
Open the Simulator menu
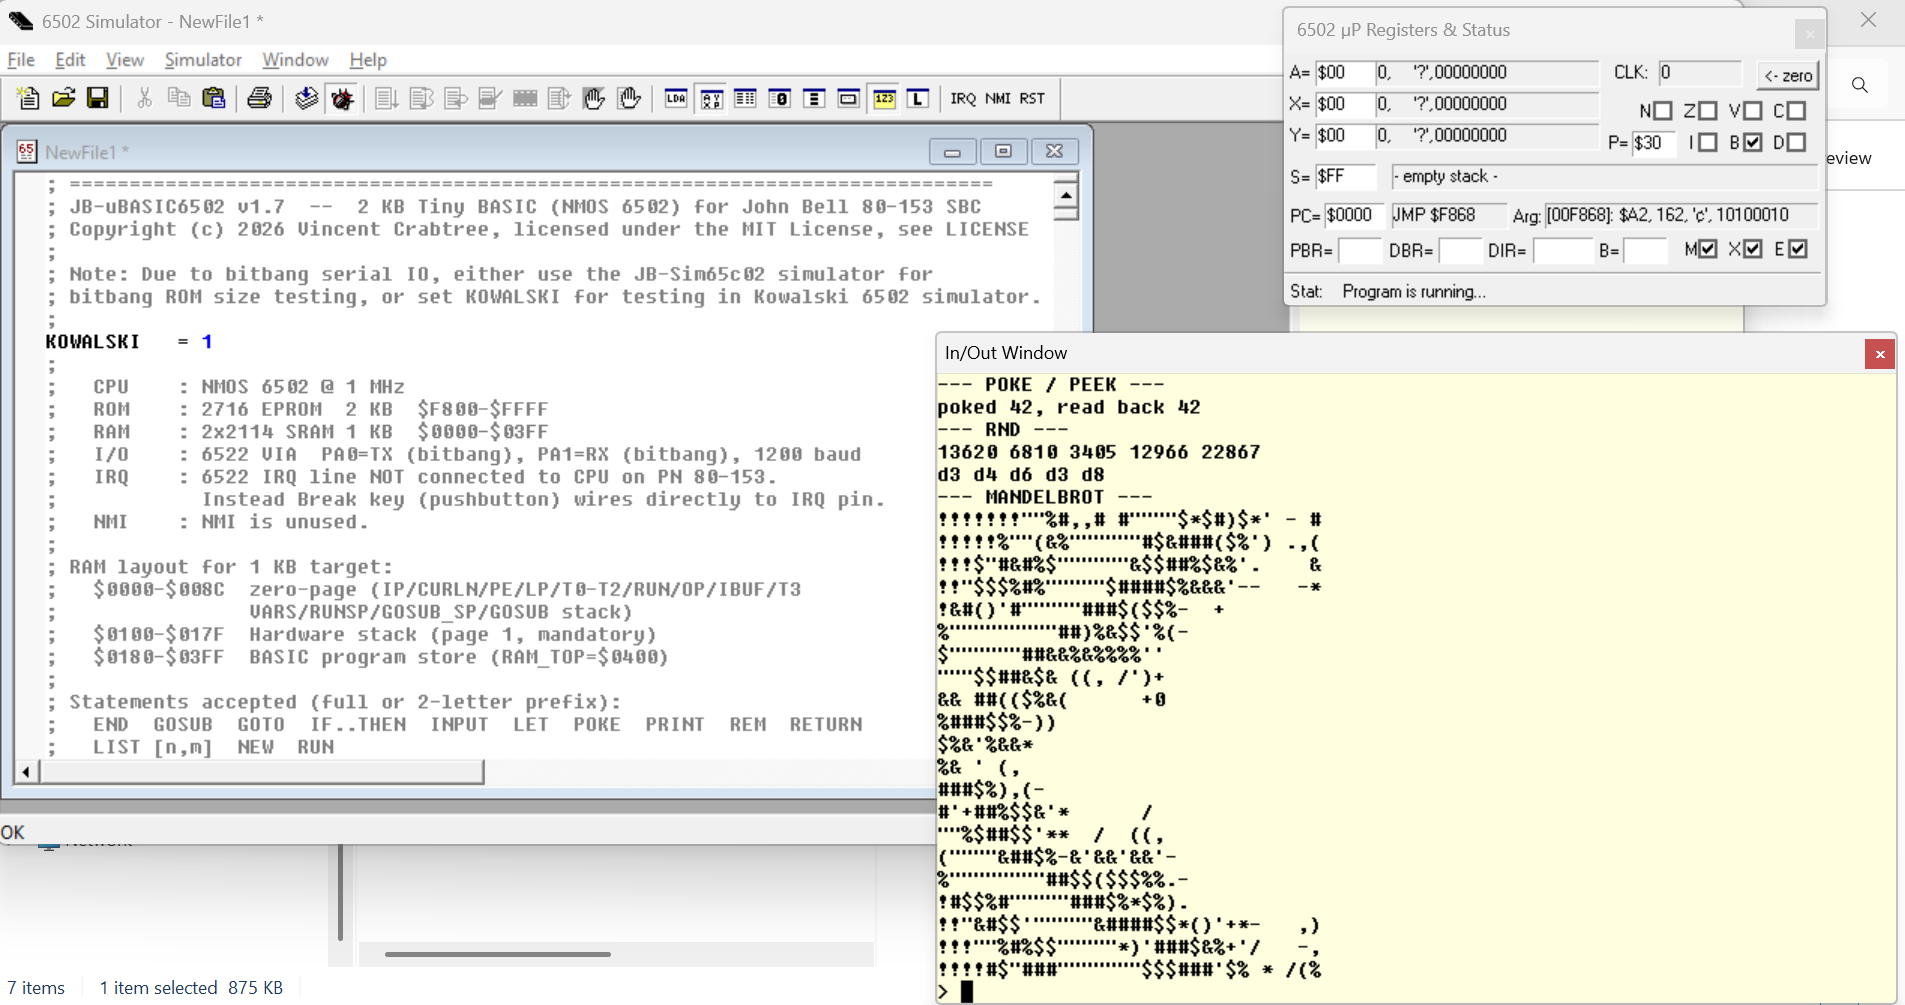click(203, 60)
